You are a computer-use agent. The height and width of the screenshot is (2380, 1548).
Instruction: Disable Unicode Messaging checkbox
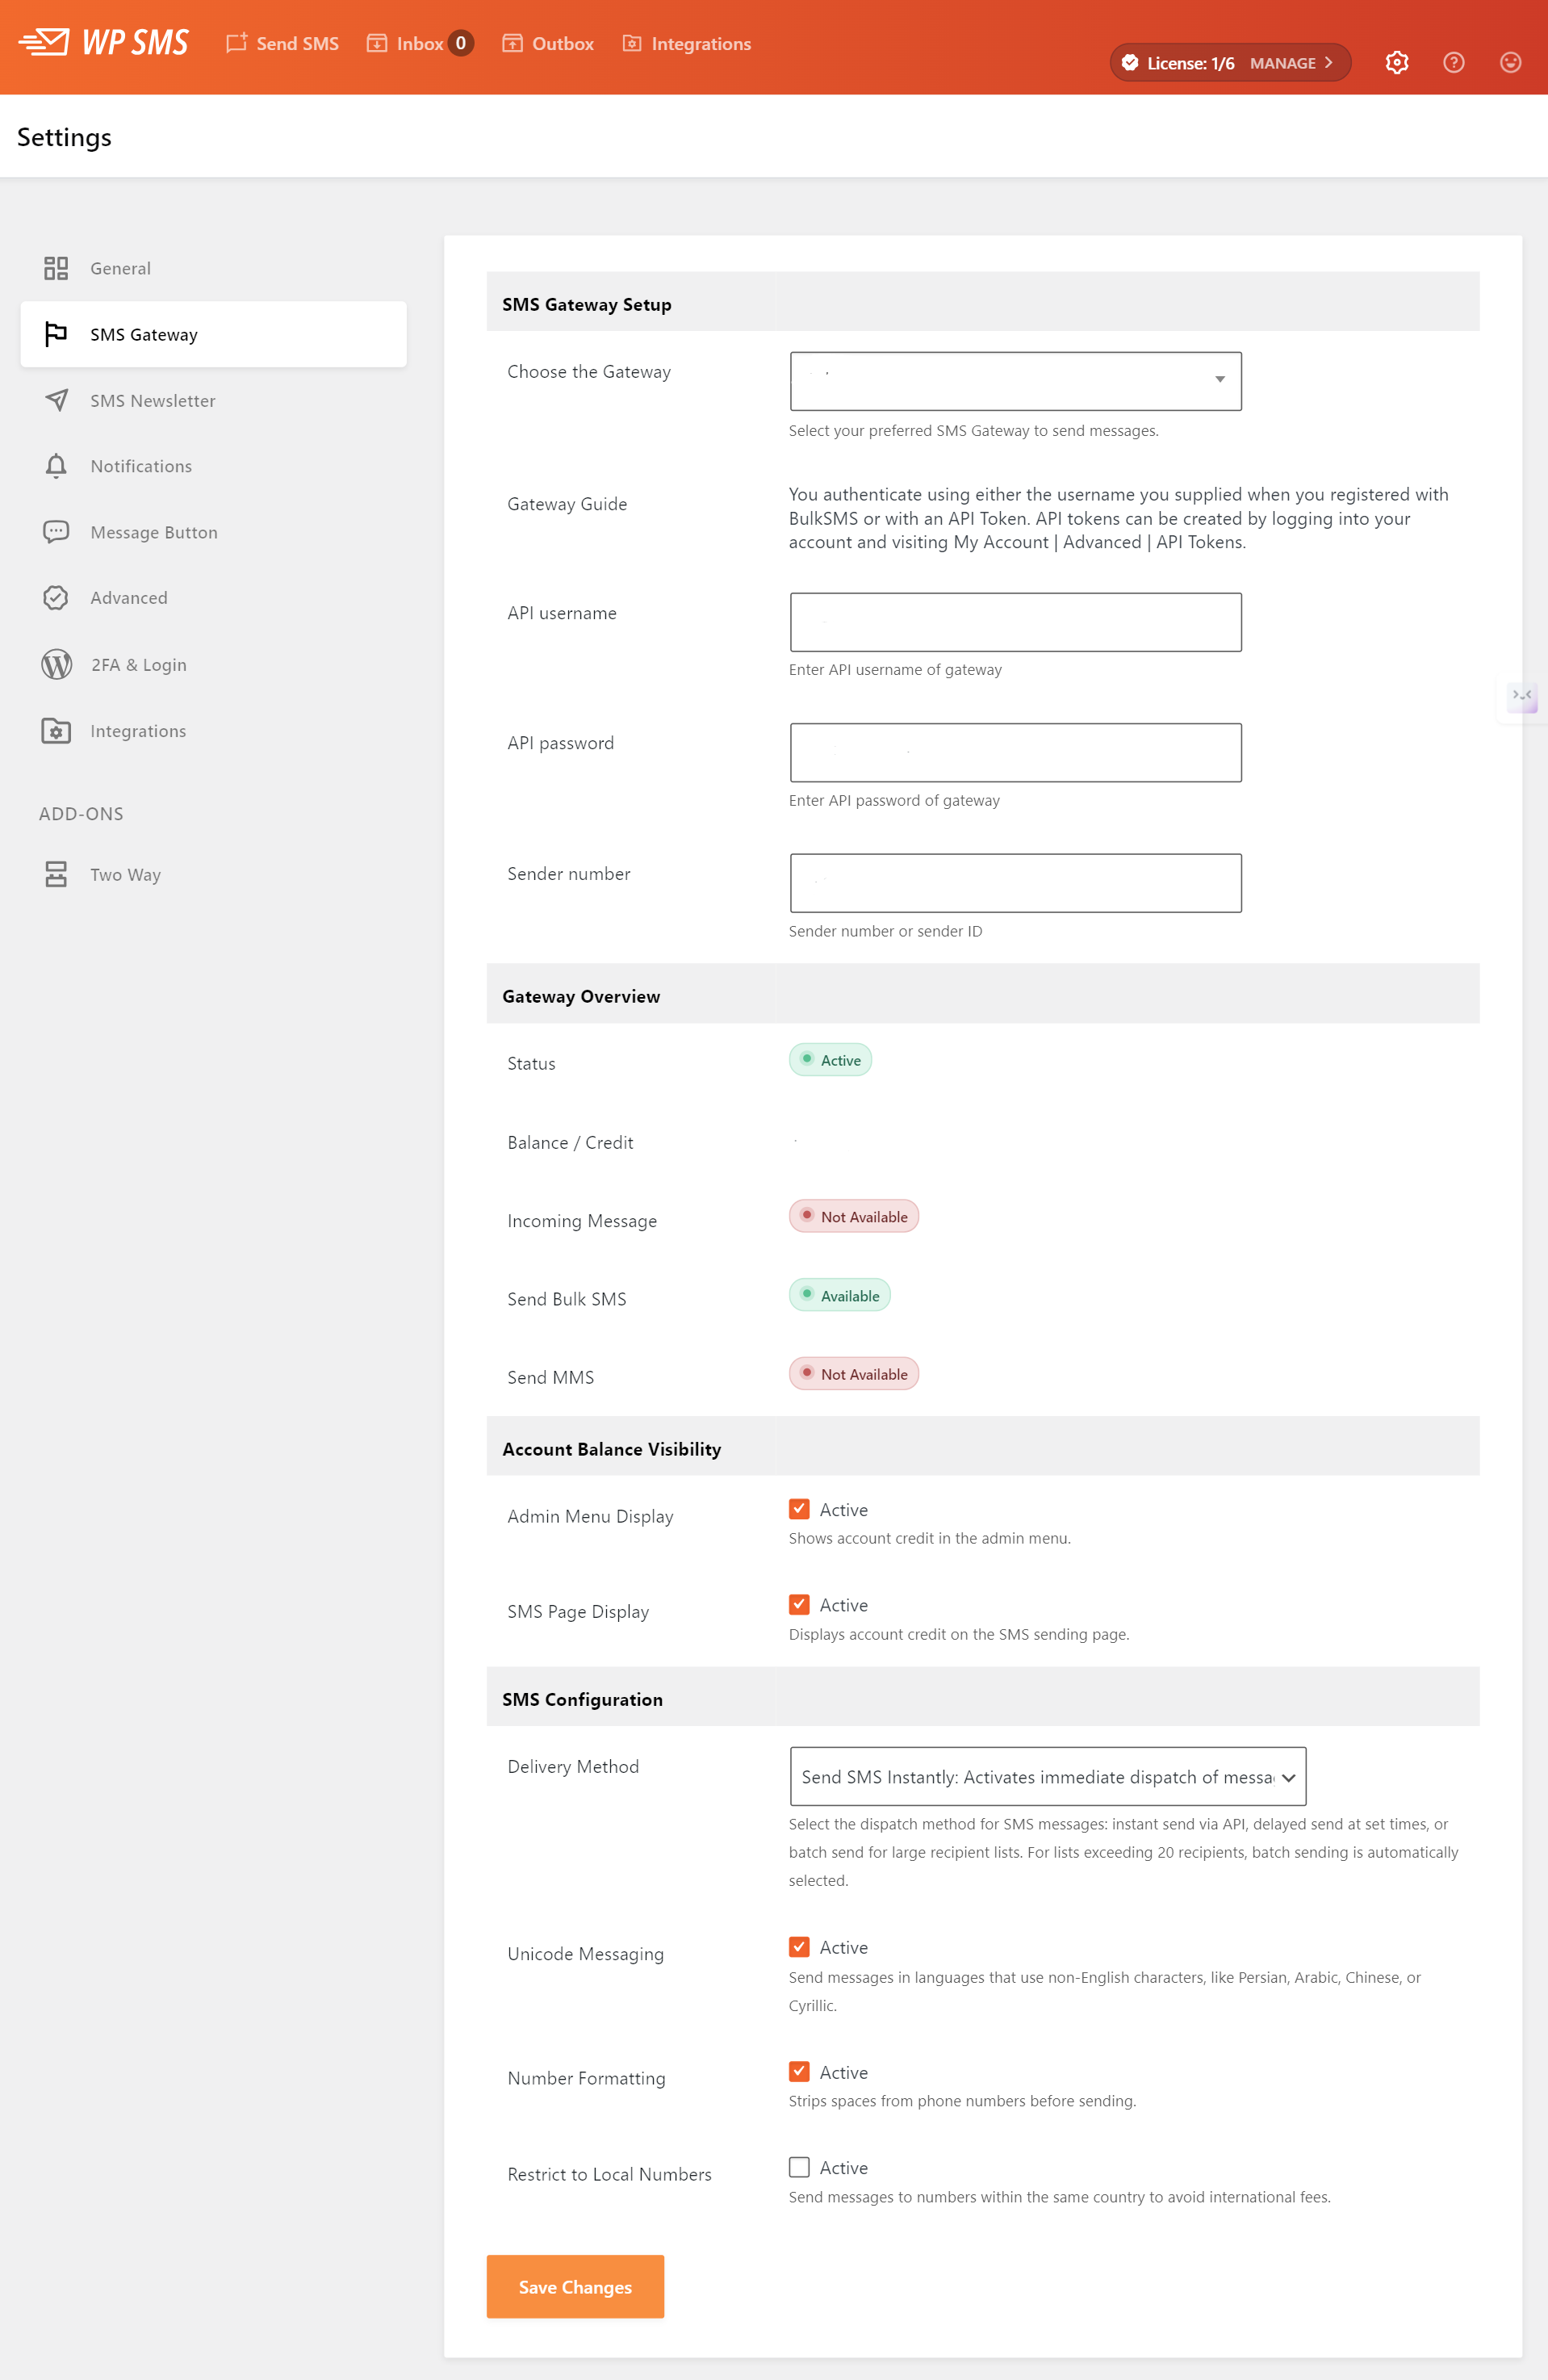pos(799,1947)
